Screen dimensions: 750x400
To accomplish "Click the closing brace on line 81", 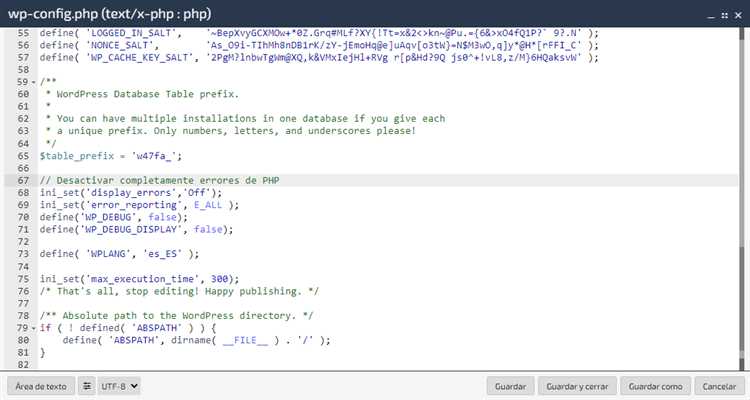I will [x=43, y=353].
